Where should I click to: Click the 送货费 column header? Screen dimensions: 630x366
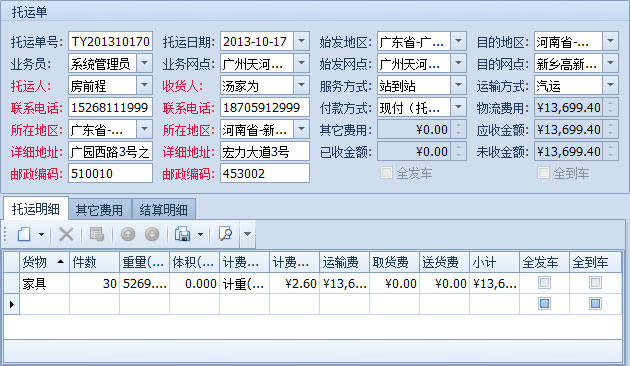point(444,262)
